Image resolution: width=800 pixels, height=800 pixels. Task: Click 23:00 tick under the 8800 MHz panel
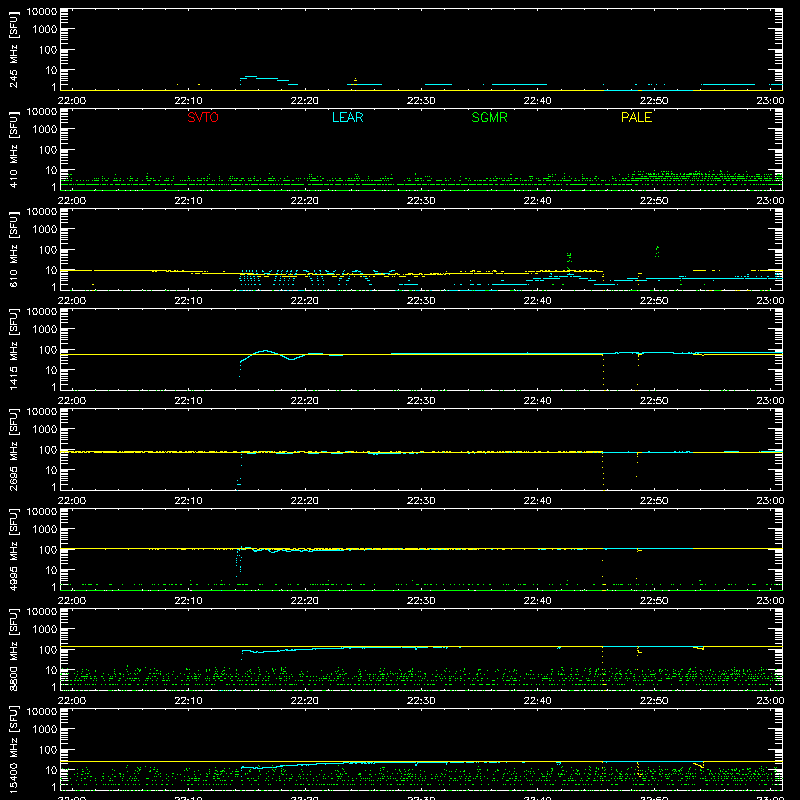coord(770,701)
